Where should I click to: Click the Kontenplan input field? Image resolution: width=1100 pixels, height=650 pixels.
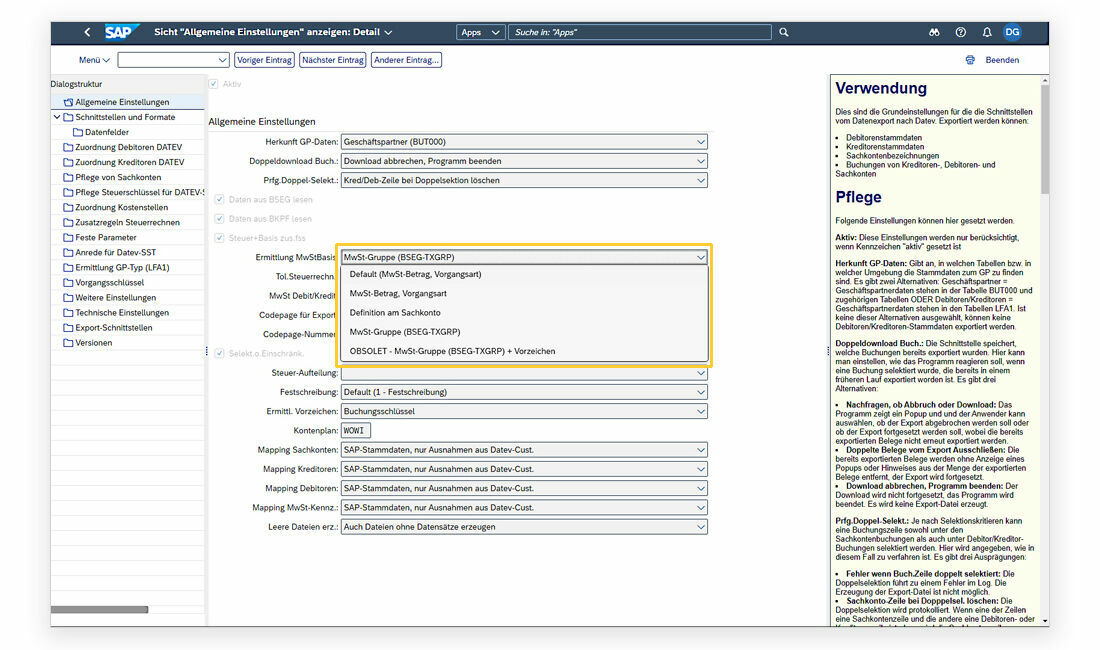[x=356, y=431]
